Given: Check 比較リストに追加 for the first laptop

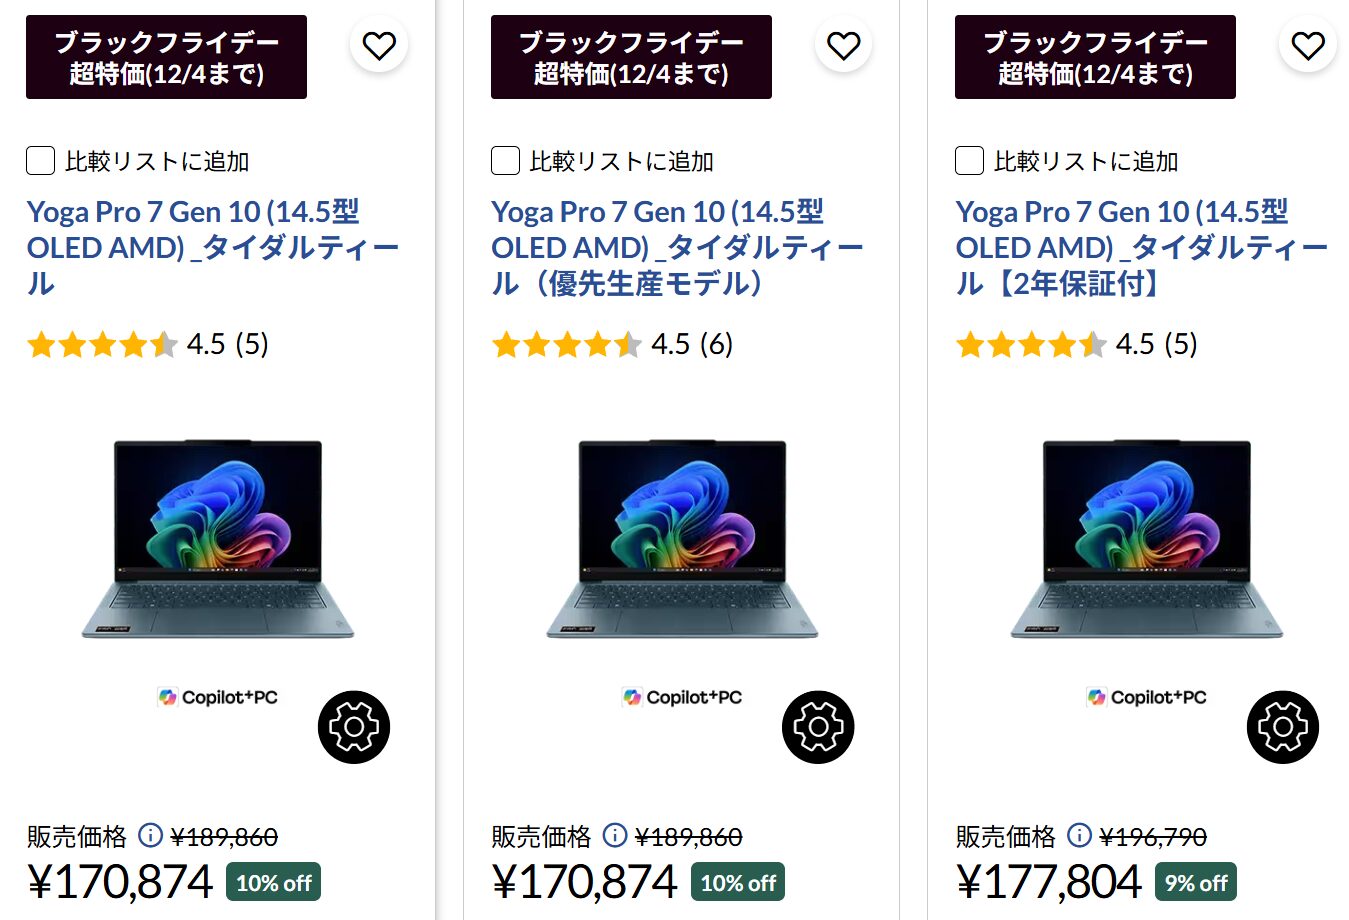Looking at the screenshot, I should [40, 161].
